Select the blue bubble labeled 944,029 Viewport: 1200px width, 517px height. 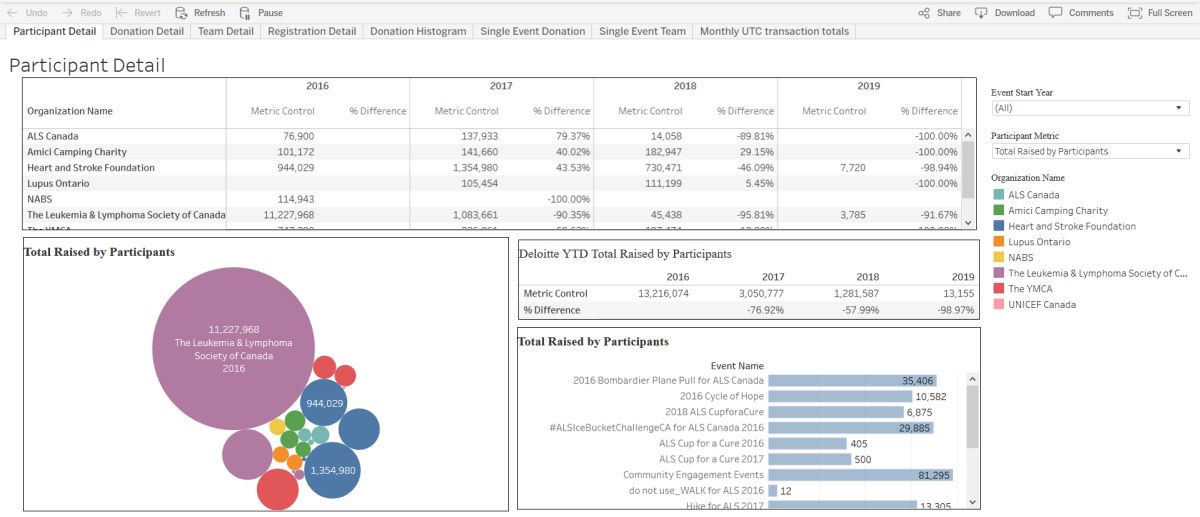point(324,404)
